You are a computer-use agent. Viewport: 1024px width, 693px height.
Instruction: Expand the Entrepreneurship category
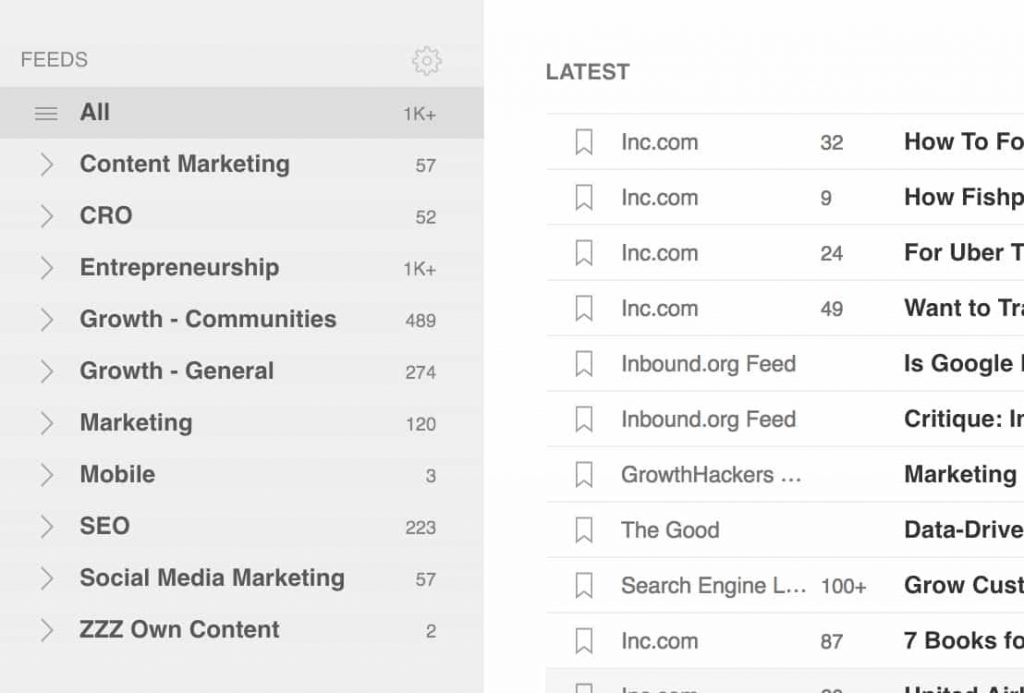pos(47,268)
